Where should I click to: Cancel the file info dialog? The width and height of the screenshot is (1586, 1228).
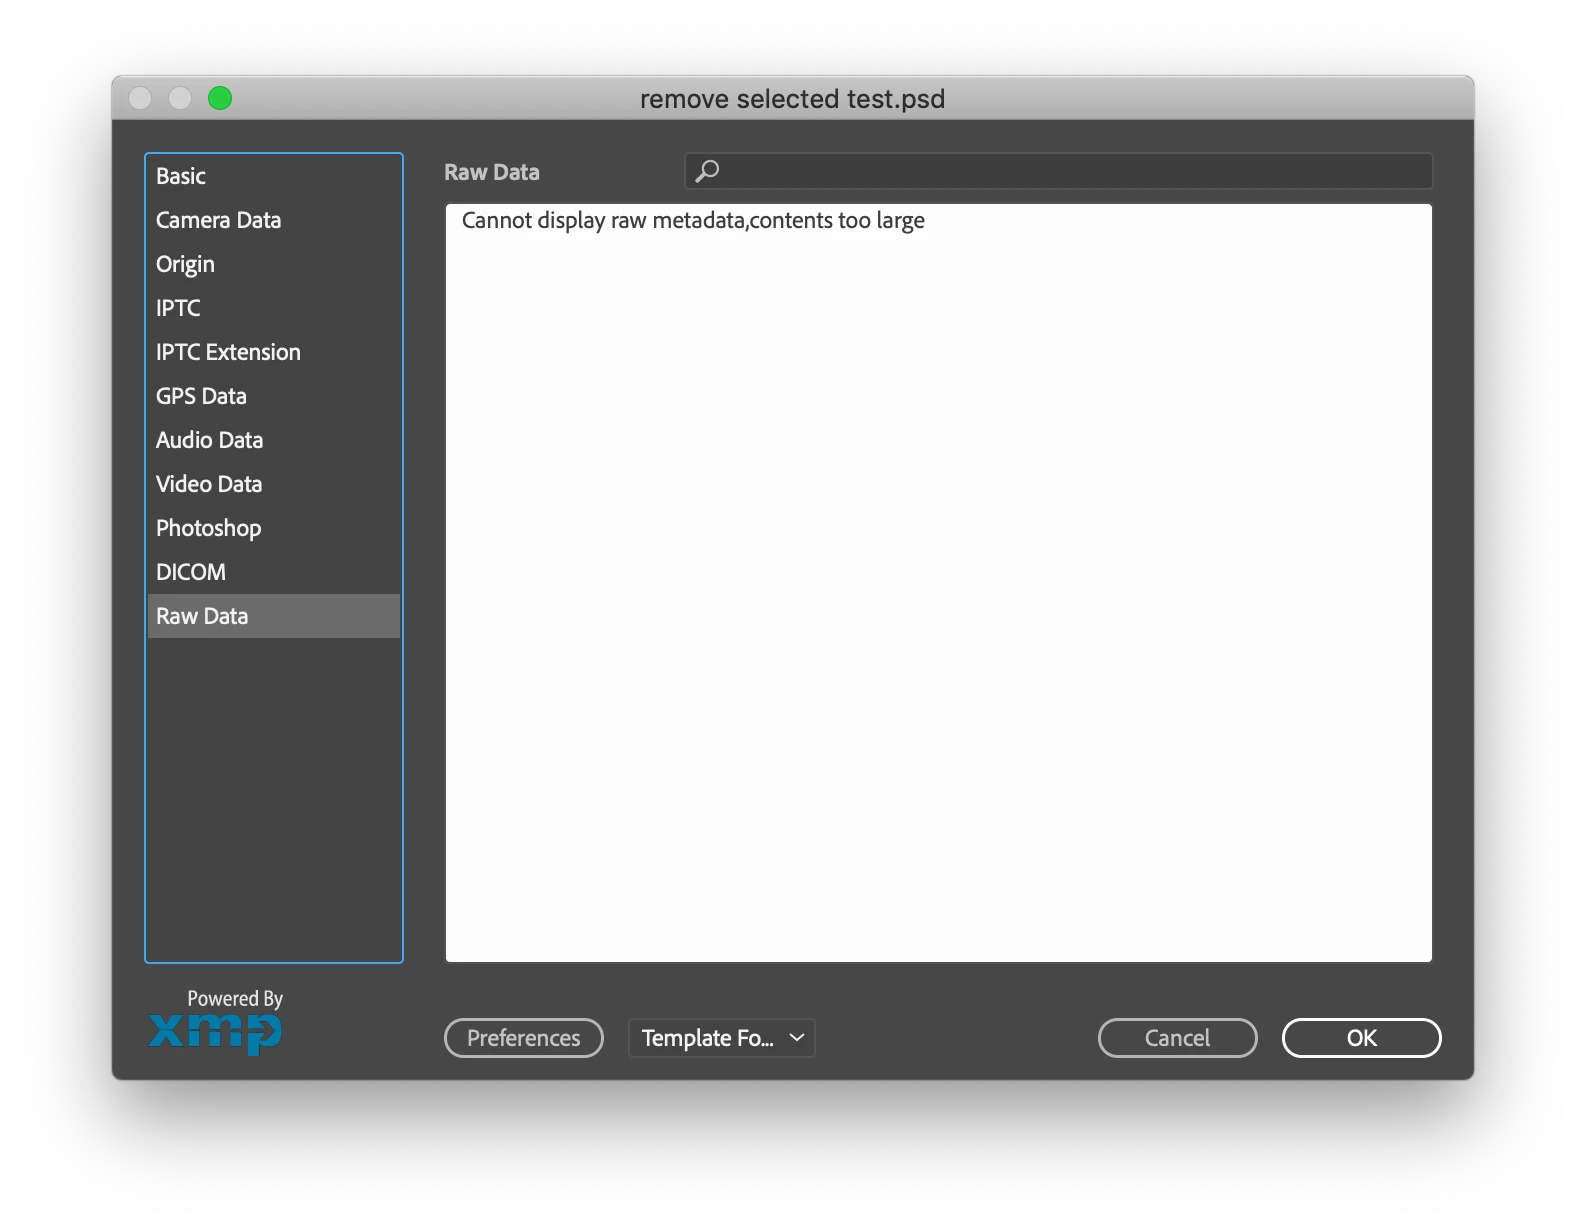click(x=1177, y=1038)
